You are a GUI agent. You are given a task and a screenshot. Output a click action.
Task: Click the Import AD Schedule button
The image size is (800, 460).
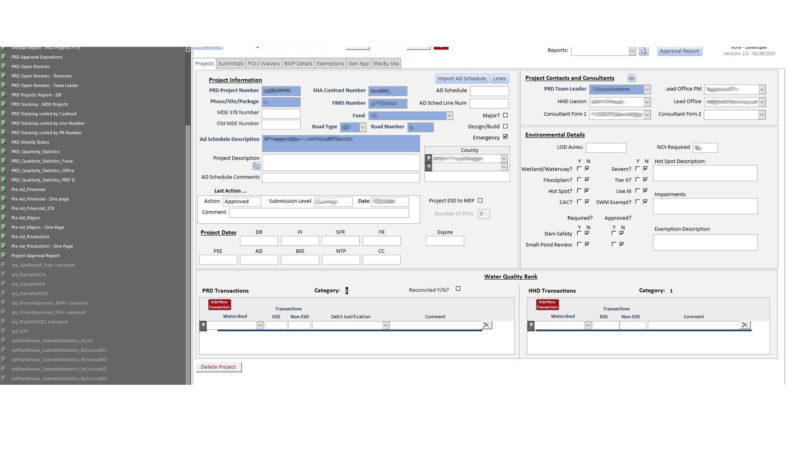point(461,78)
